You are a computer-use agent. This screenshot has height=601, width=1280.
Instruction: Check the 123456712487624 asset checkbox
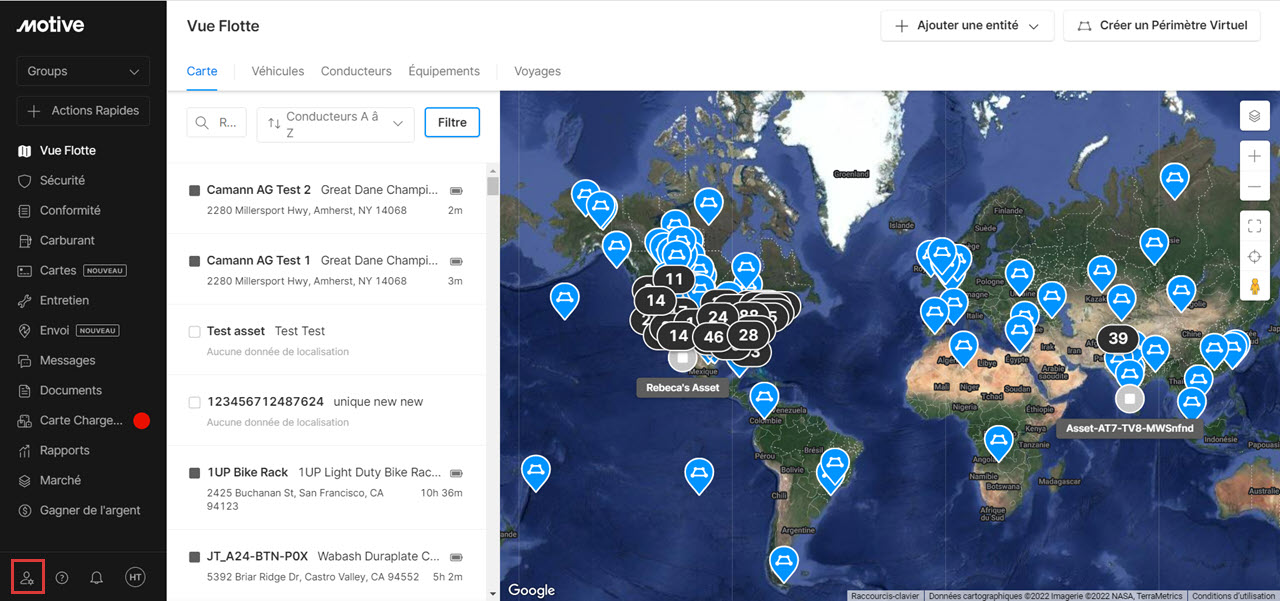tap(194, 402)
